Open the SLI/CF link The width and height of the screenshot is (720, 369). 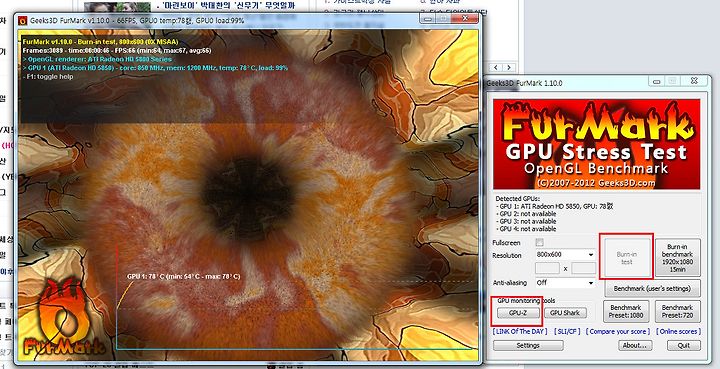click(568, 331)
